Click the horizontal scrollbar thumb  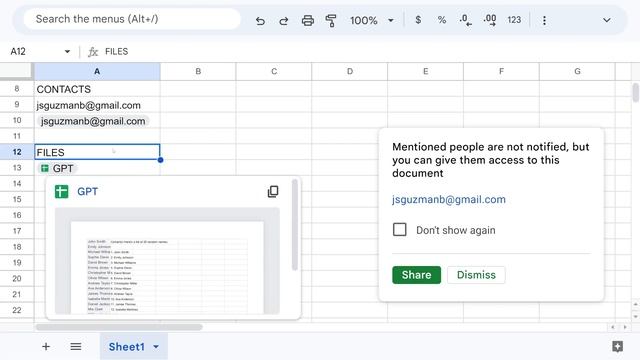(x=119, y=327)
